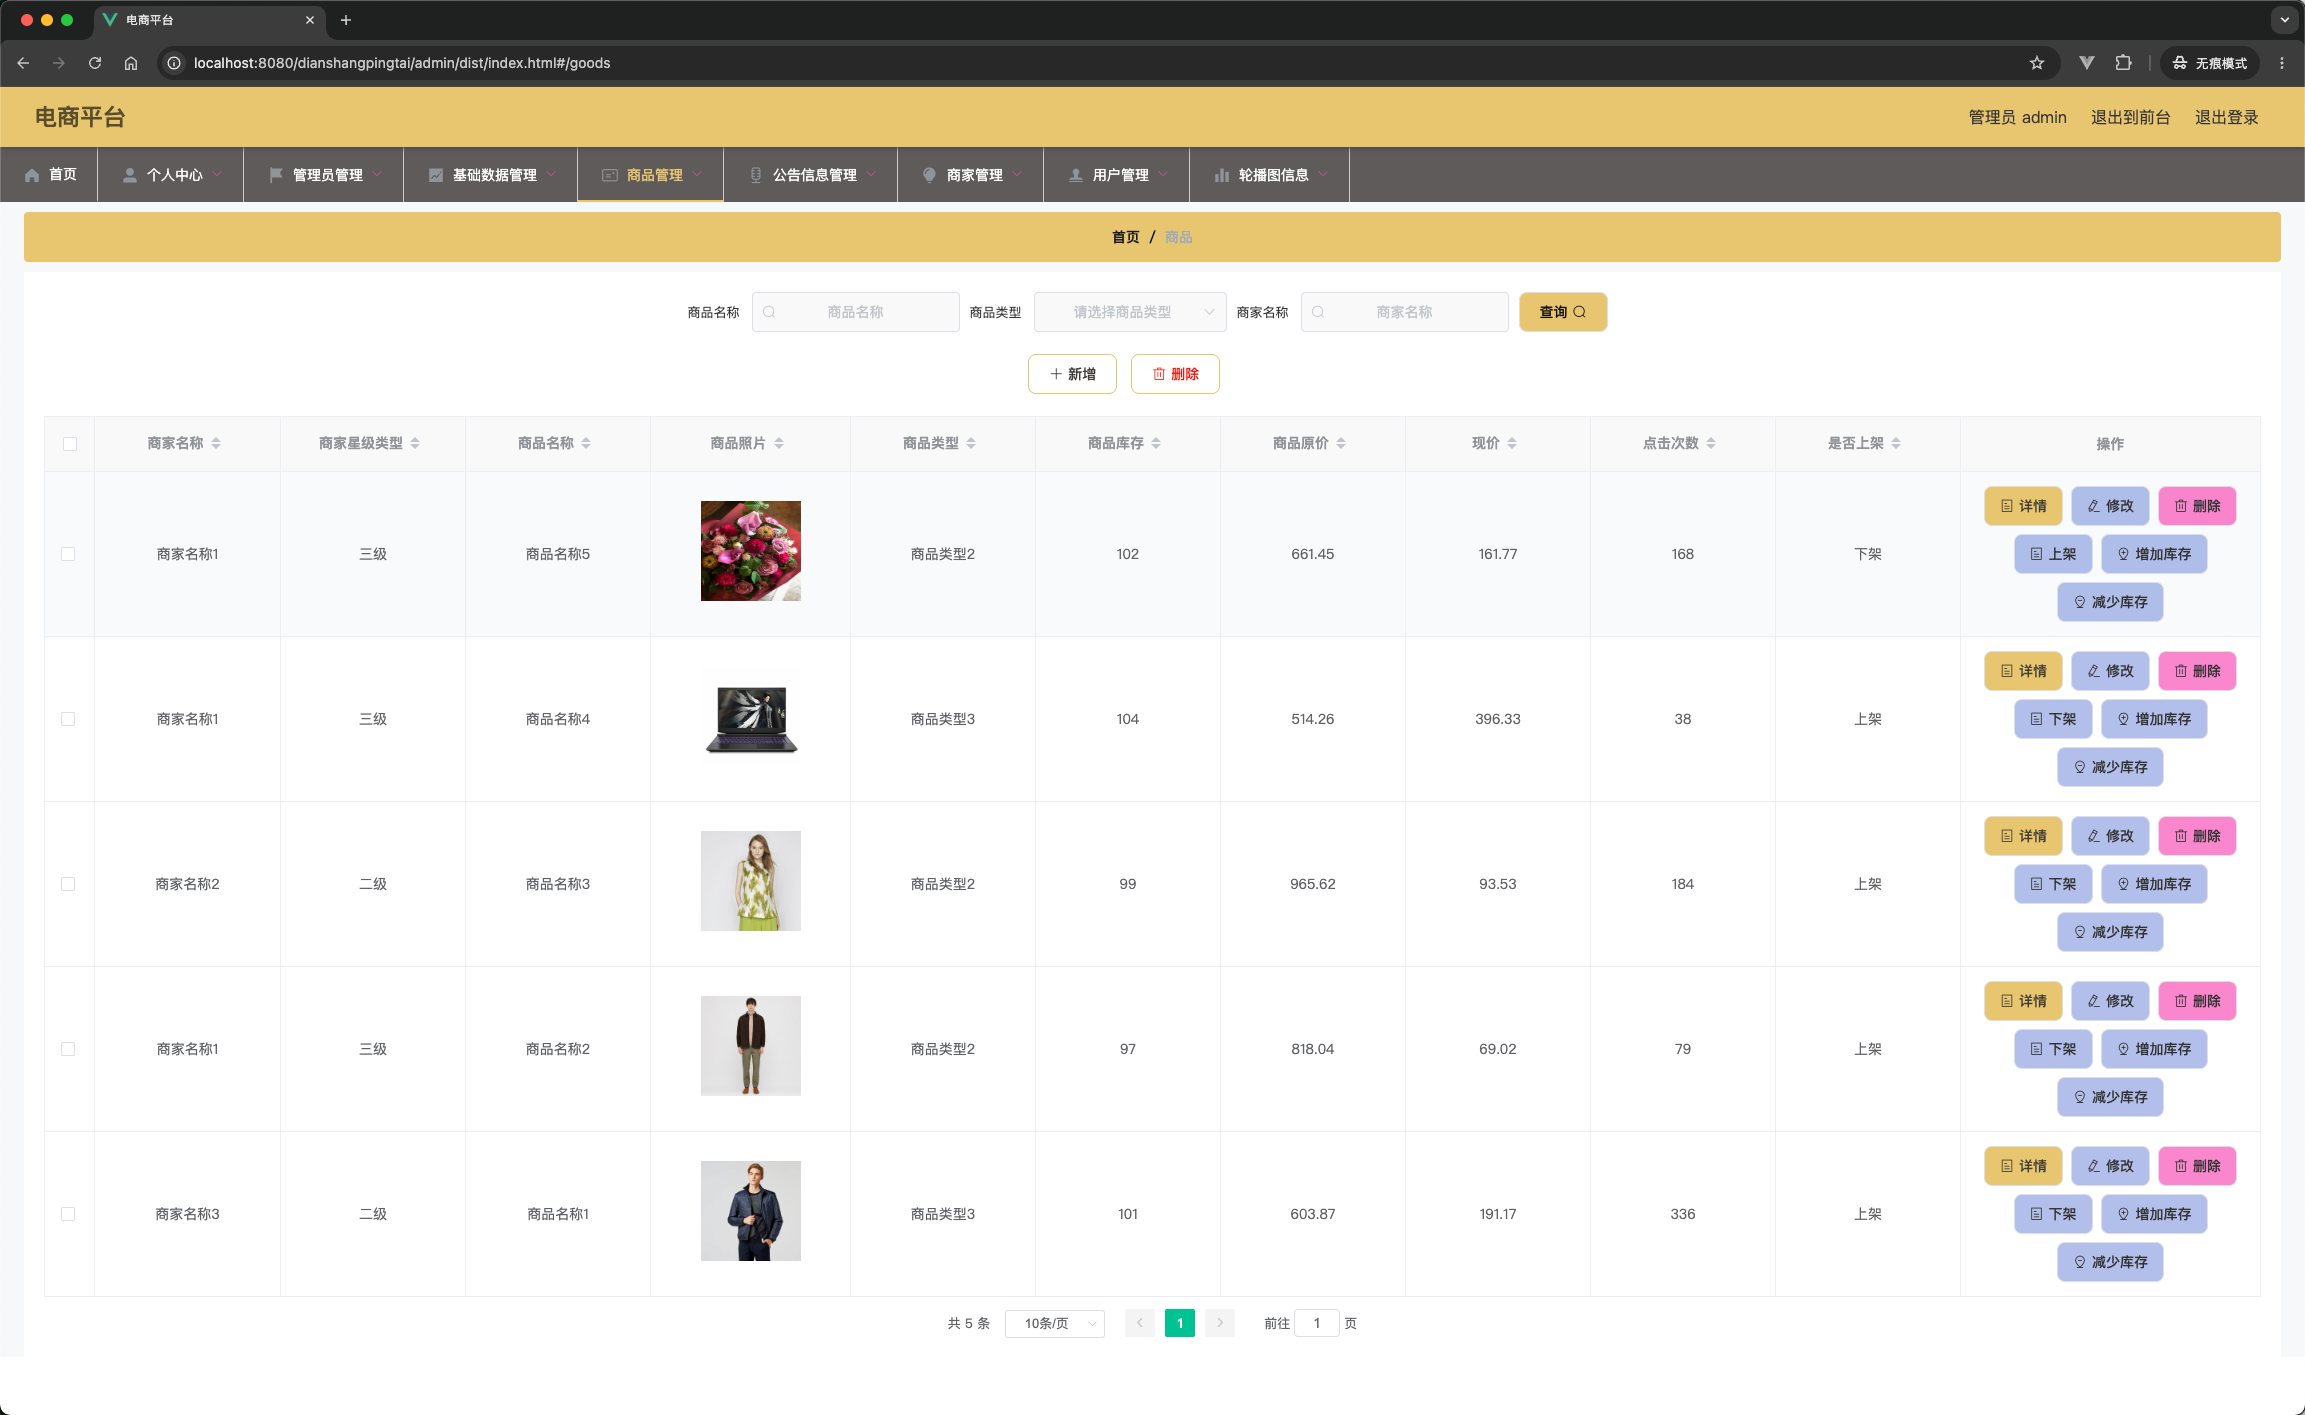
Task: Open flower bouquet product photo
Action: 750,551
